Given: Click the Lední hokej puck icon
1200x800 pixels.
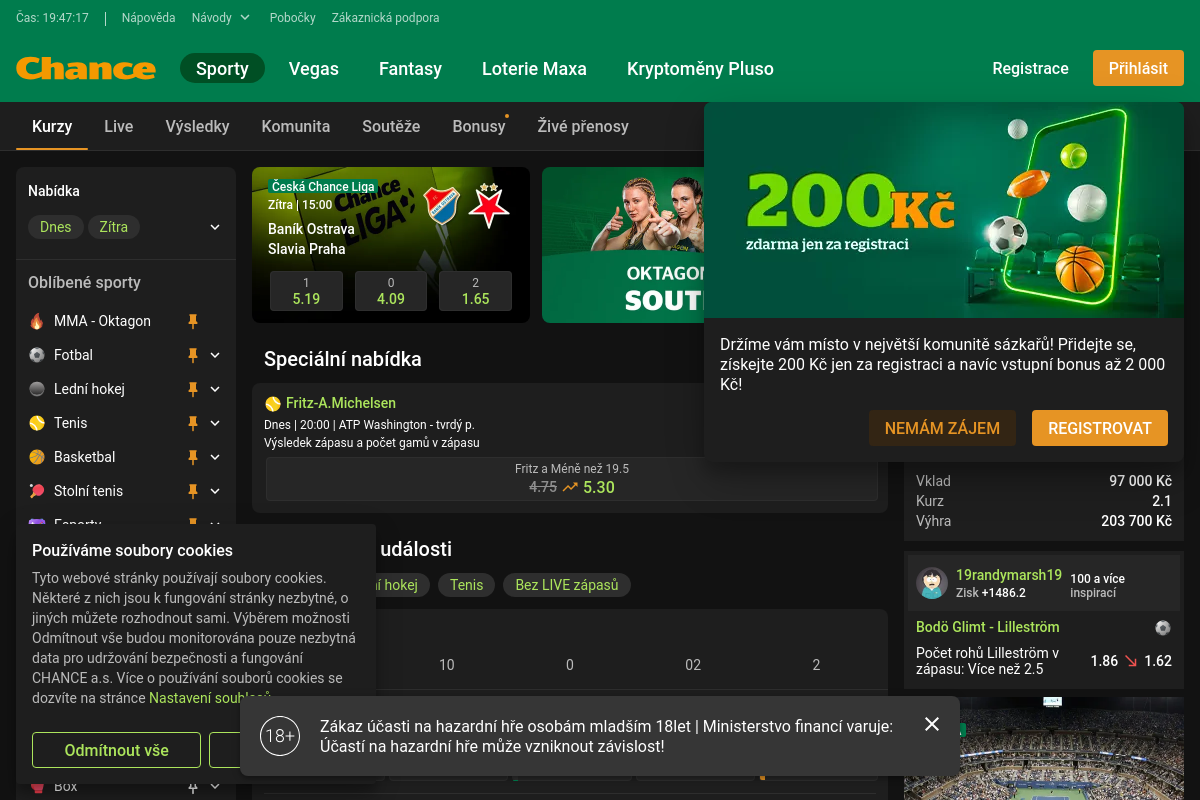Looking at the screenshot, I should point(37,389).
